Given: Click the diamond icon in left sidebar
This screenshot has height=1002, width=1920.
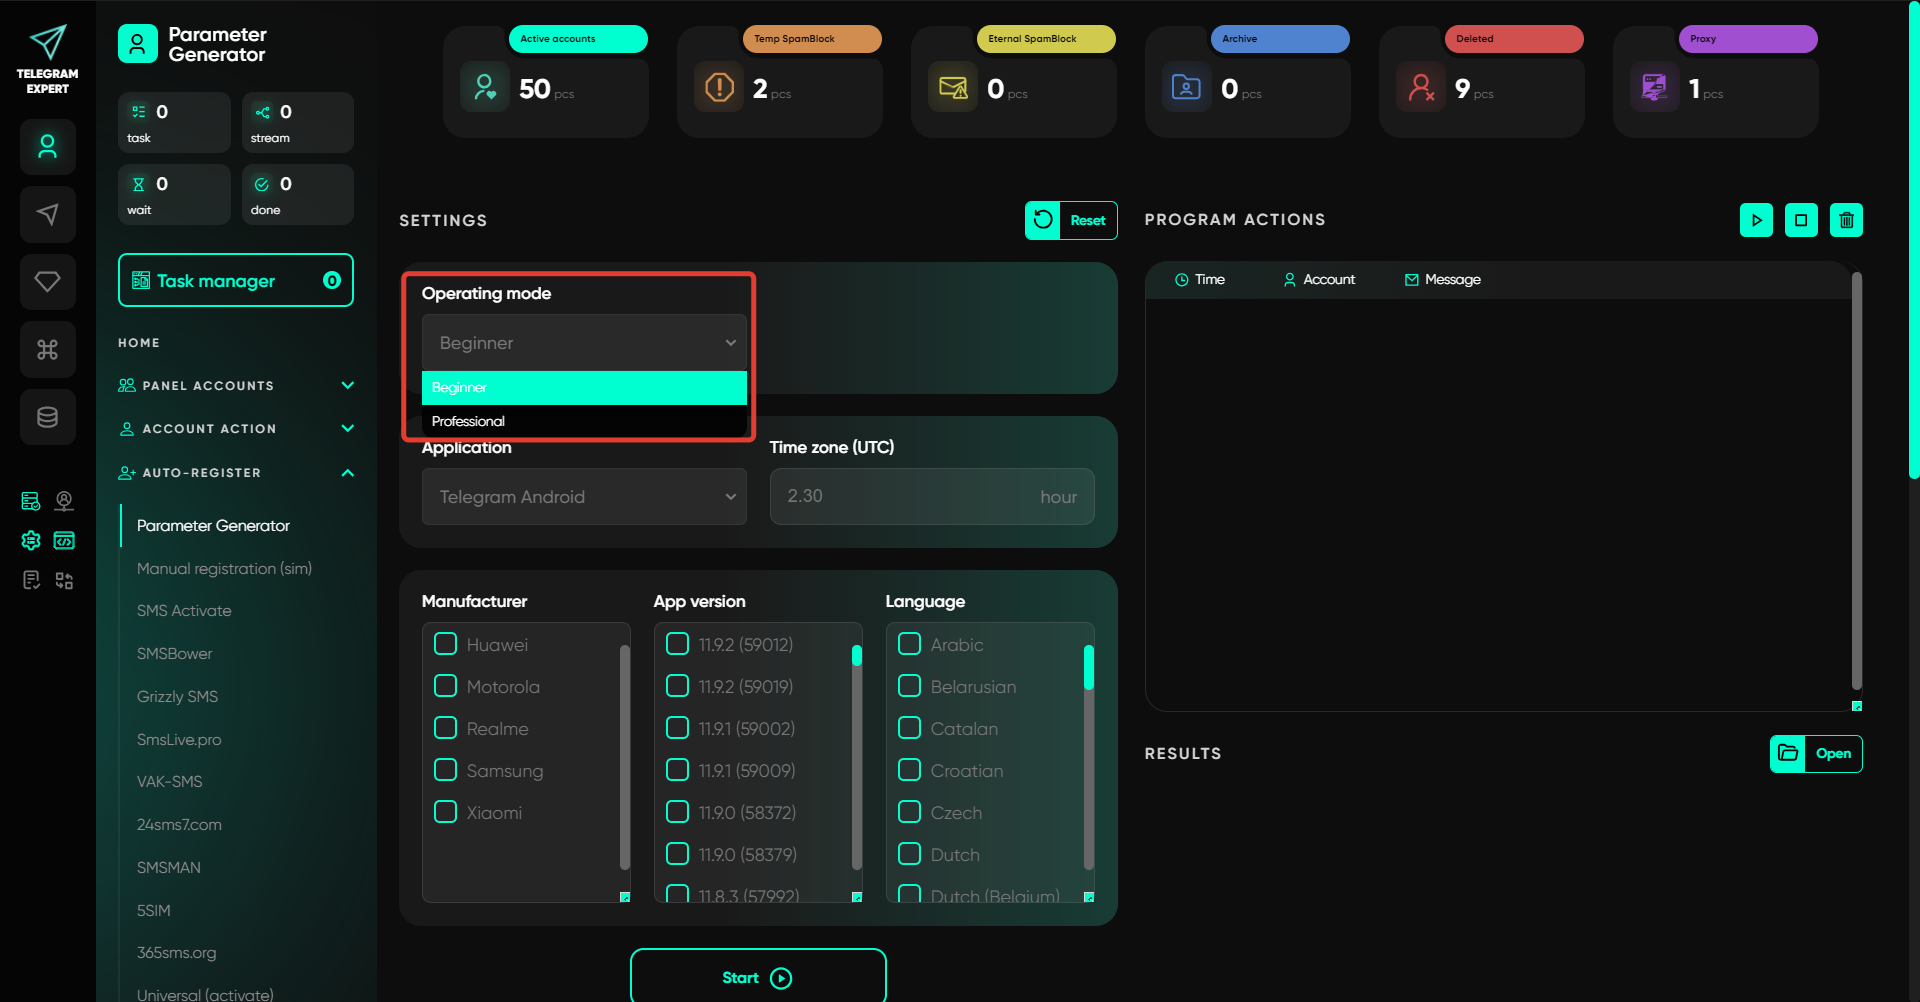Looking at the screenshot, I should tap(47, 282).
